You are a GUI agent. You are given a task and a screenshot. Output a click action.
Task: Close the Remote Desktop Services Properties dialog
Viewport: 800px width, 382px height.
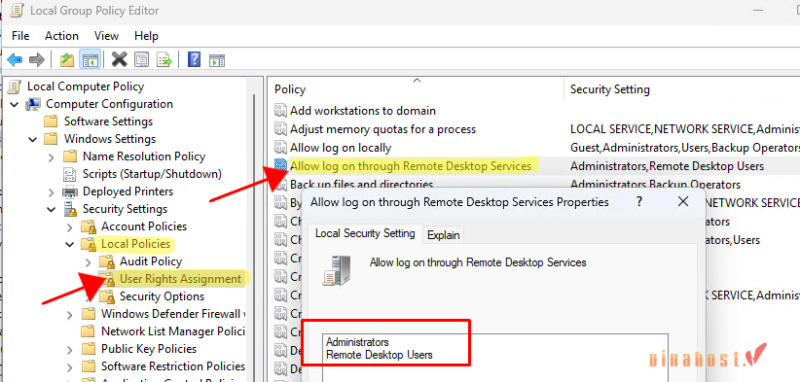click(683, 201)
